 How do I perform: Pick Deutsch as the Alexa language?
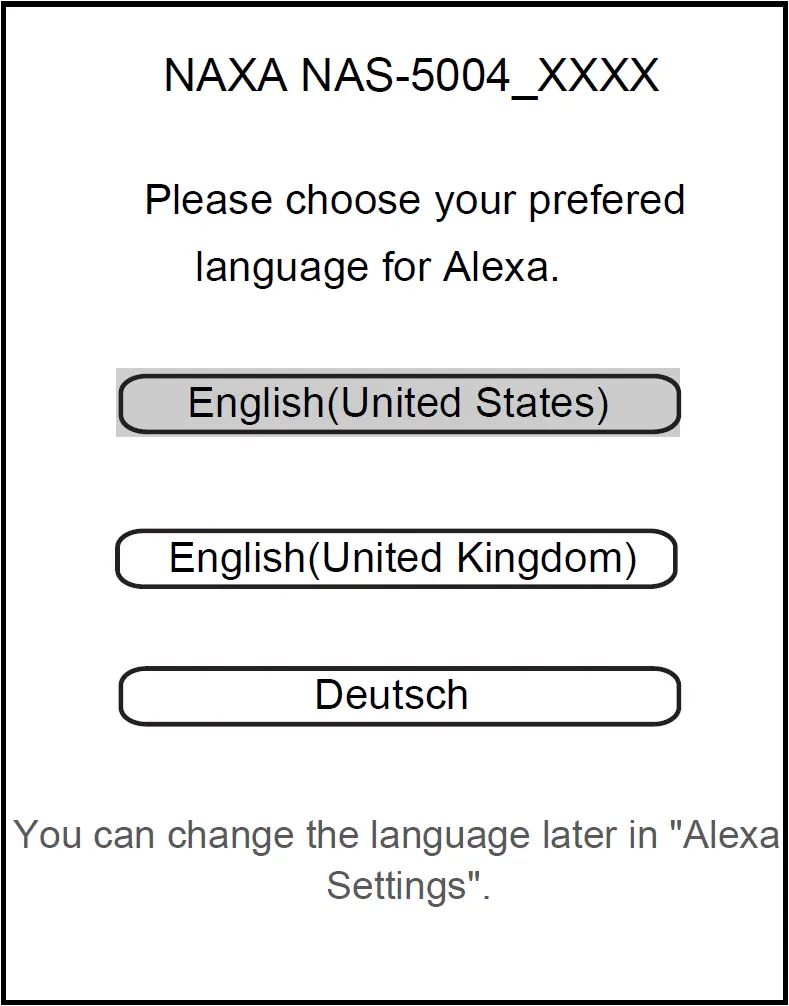click(399, 696)
